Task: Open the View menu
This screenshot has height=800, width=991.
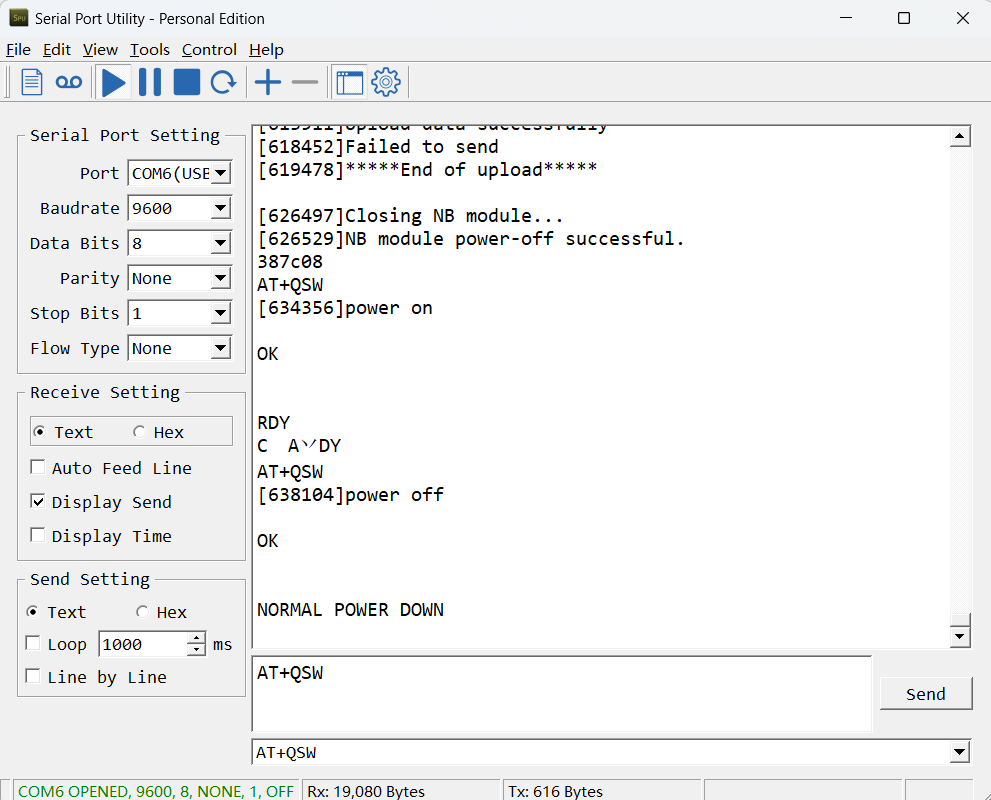Action: coord(100,50)
